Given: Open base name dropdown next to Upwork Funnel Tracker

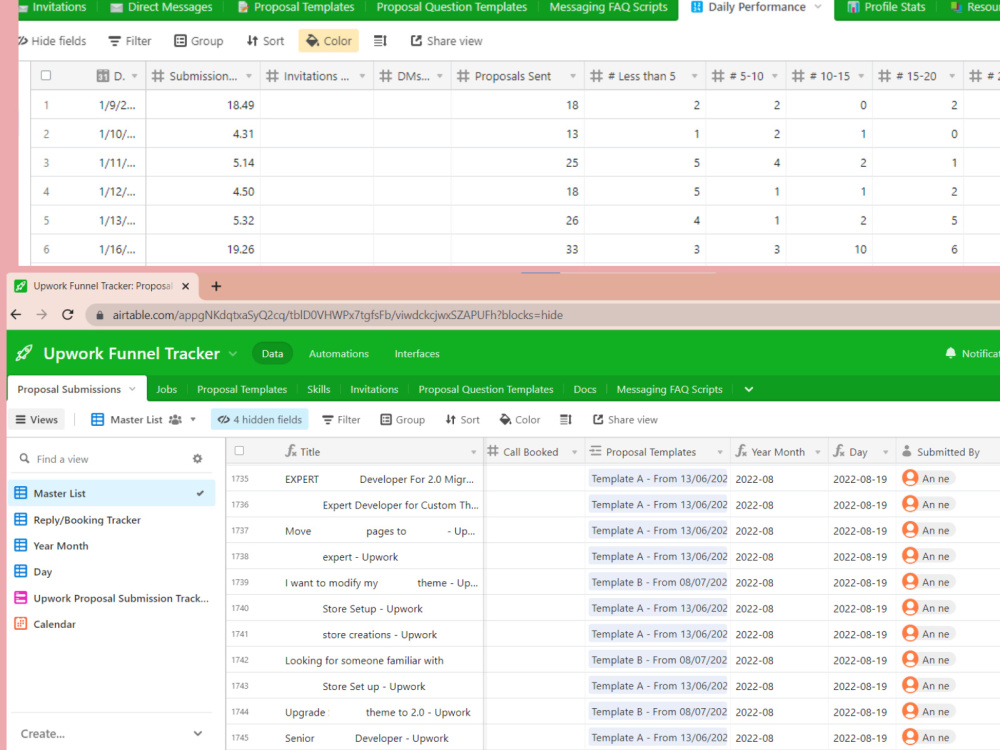Looking at the screenshot, I should coord(233,353).
